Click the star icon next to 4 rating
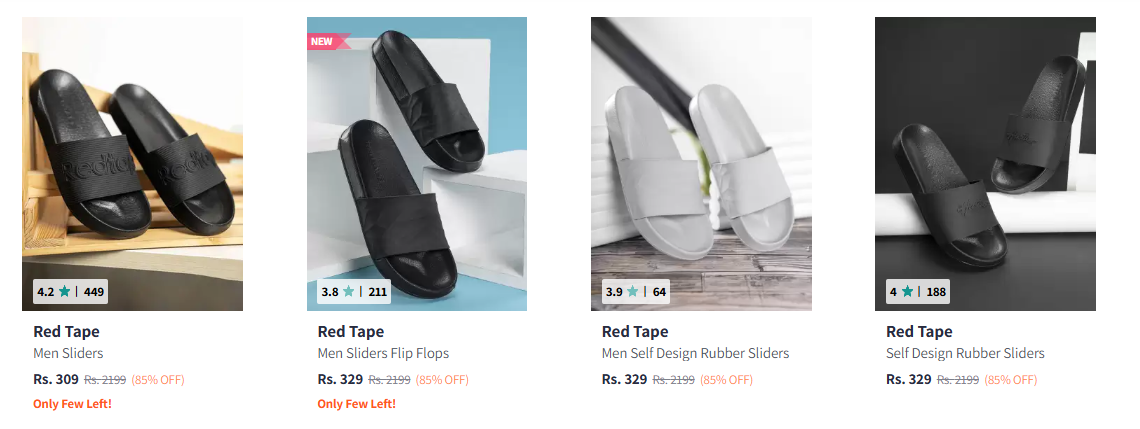 907,292
